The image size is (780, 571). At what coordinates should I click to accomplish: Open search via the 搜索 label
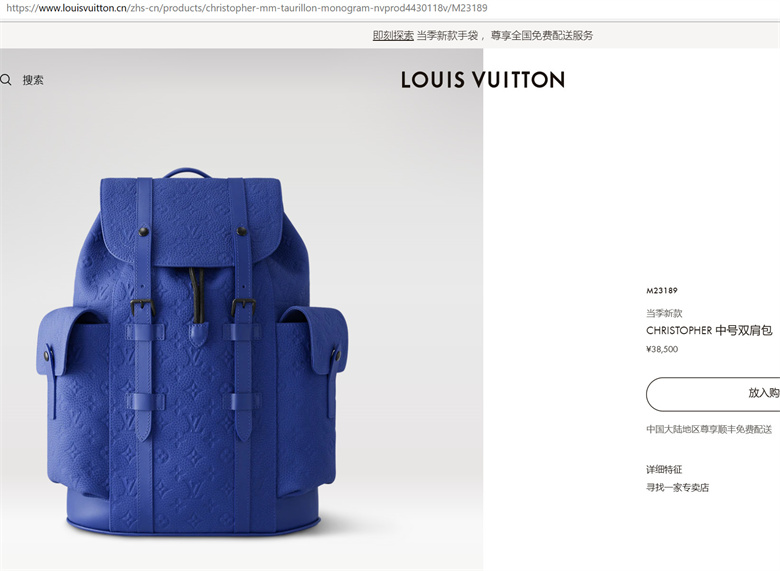coord(33,80)
